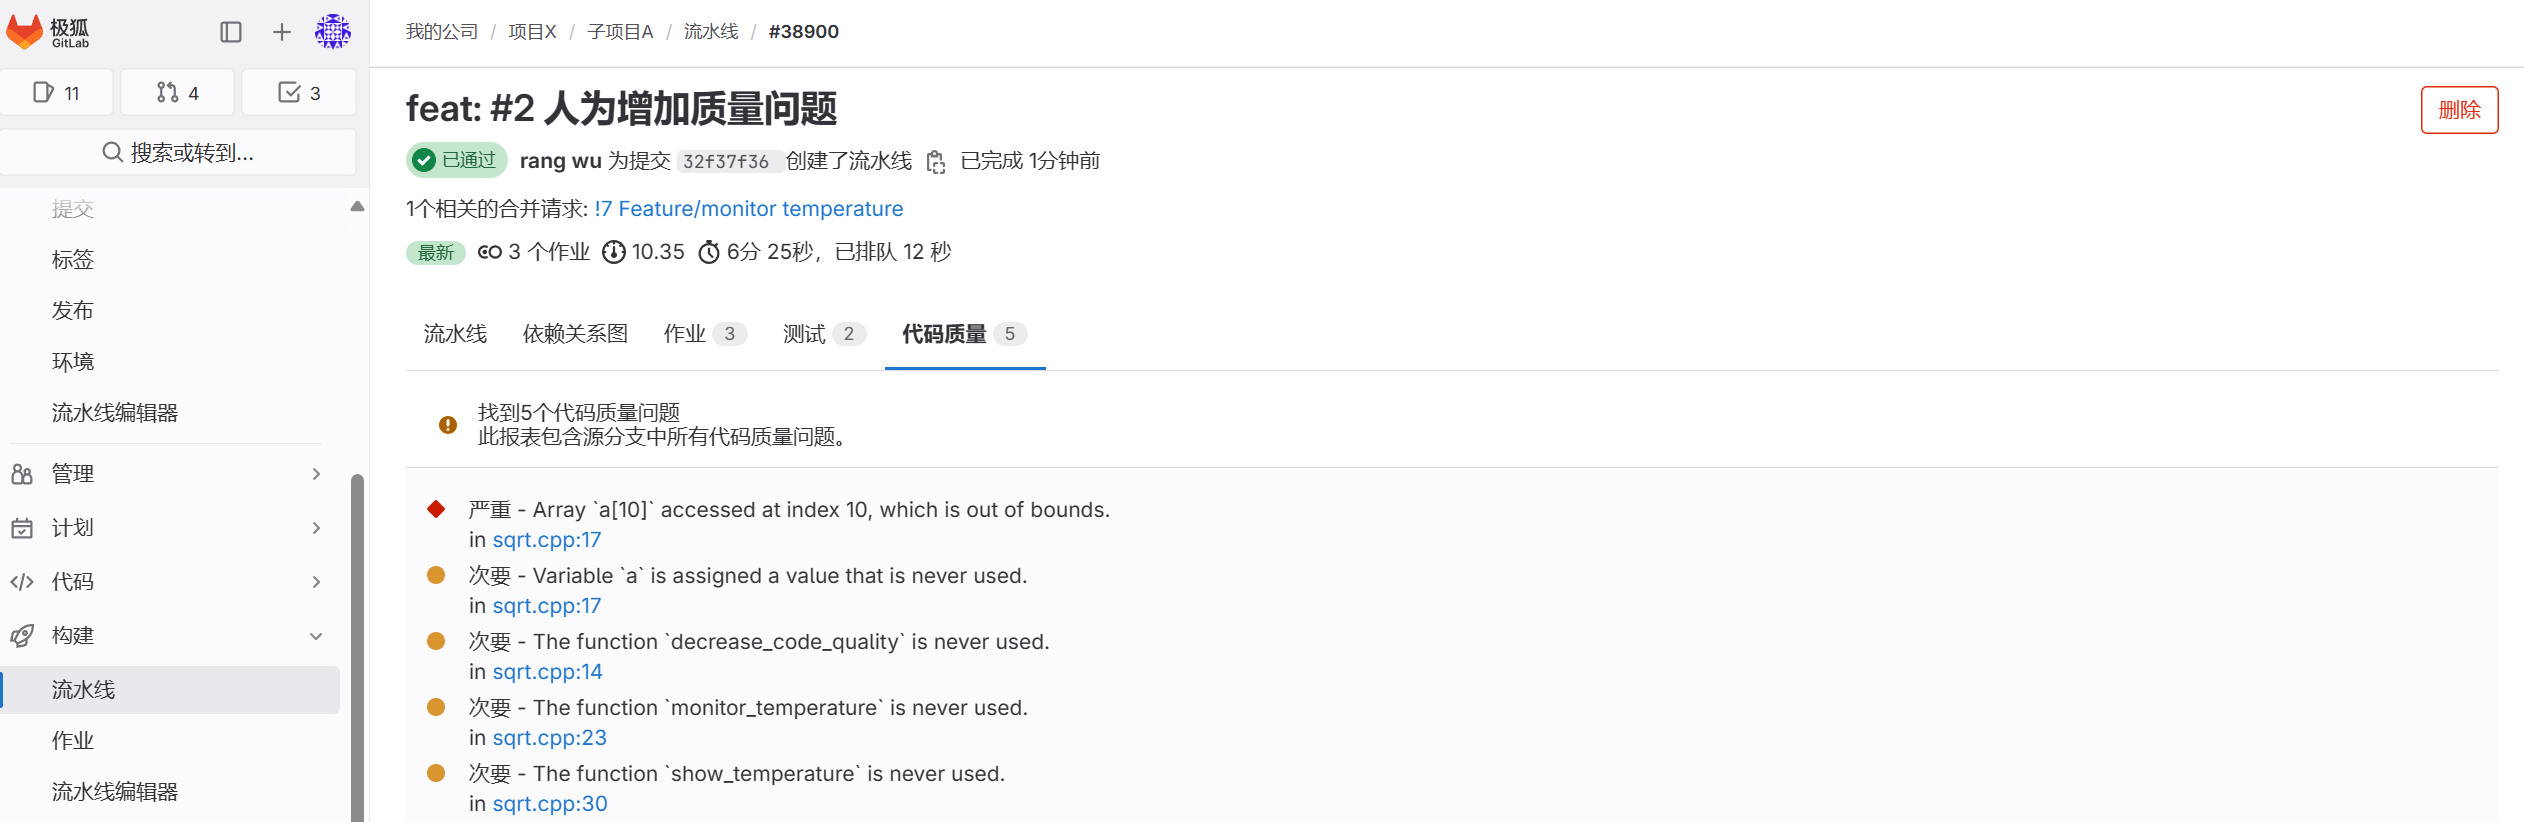Image resolution: width=2524 pixels, height=822 pixels.
Task: Click the plus create new icon
Action: pos(282,32)
